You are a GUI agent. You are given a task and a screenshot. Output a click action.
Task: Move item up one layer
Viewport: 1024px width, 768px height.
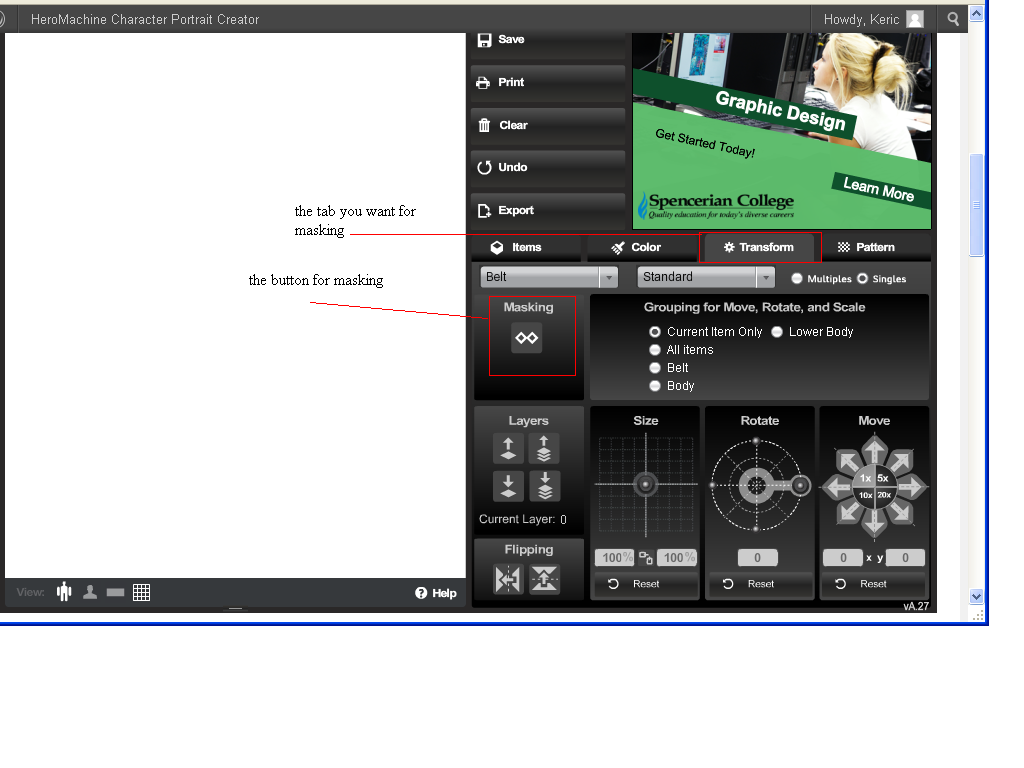pyautogui.click(x=508, y=449)
